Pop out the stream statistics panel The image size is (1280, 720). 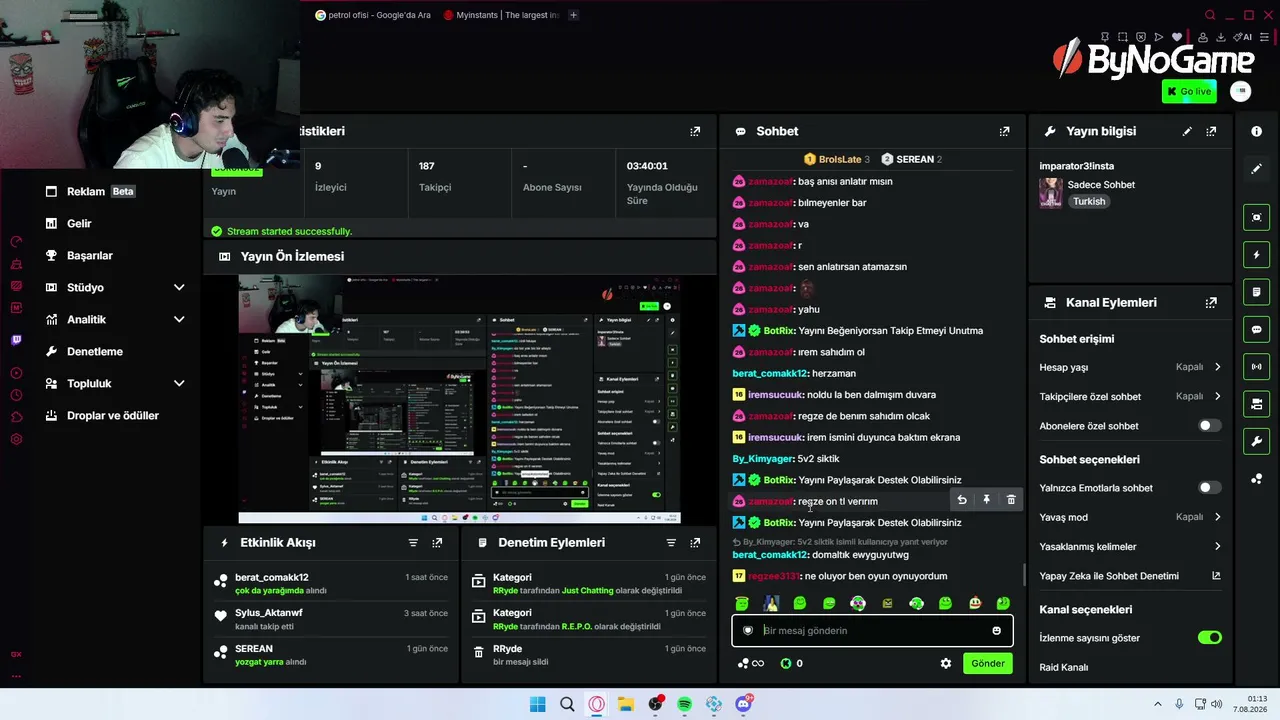point(695,131)
